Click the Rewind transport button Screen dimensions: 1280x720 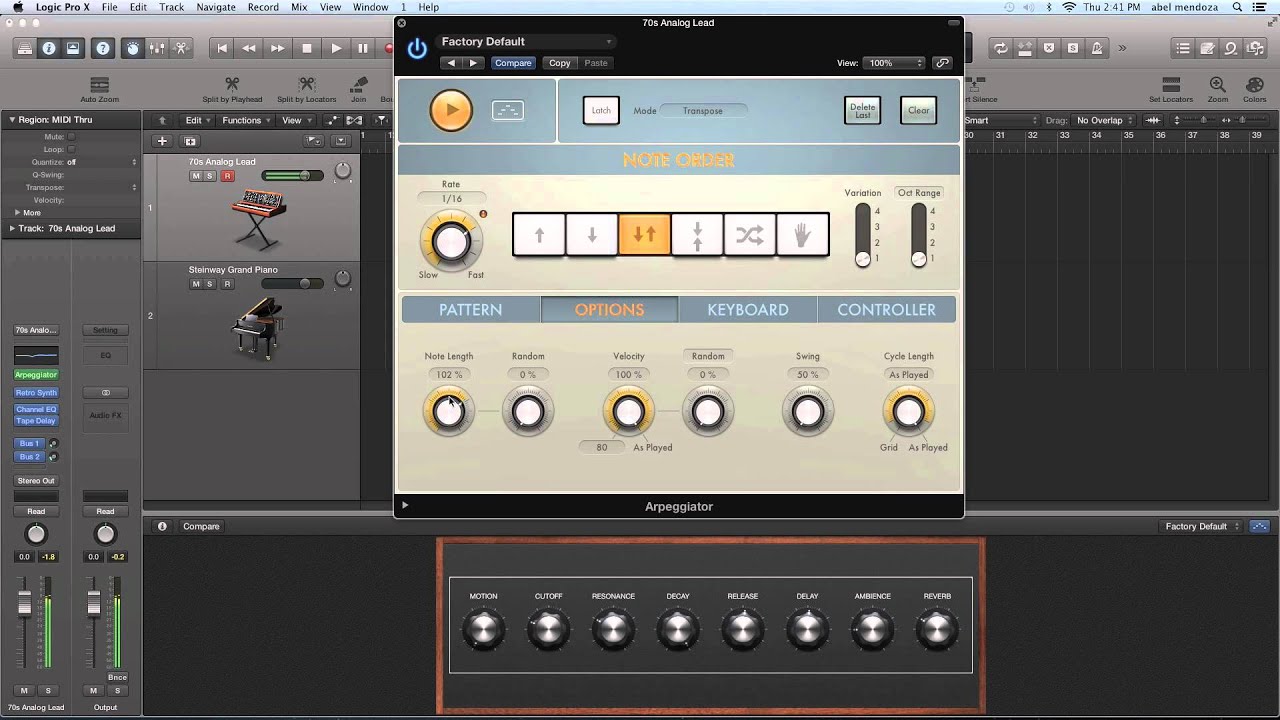point(249,48)
